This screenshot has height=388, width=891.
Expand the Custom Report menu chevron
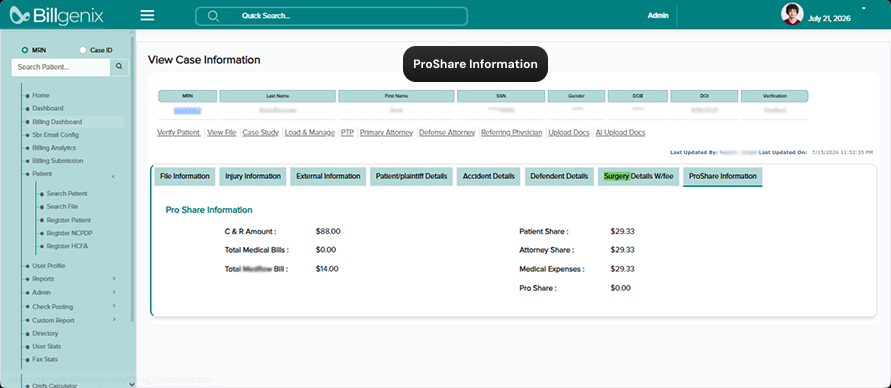[x=114, y=319]
